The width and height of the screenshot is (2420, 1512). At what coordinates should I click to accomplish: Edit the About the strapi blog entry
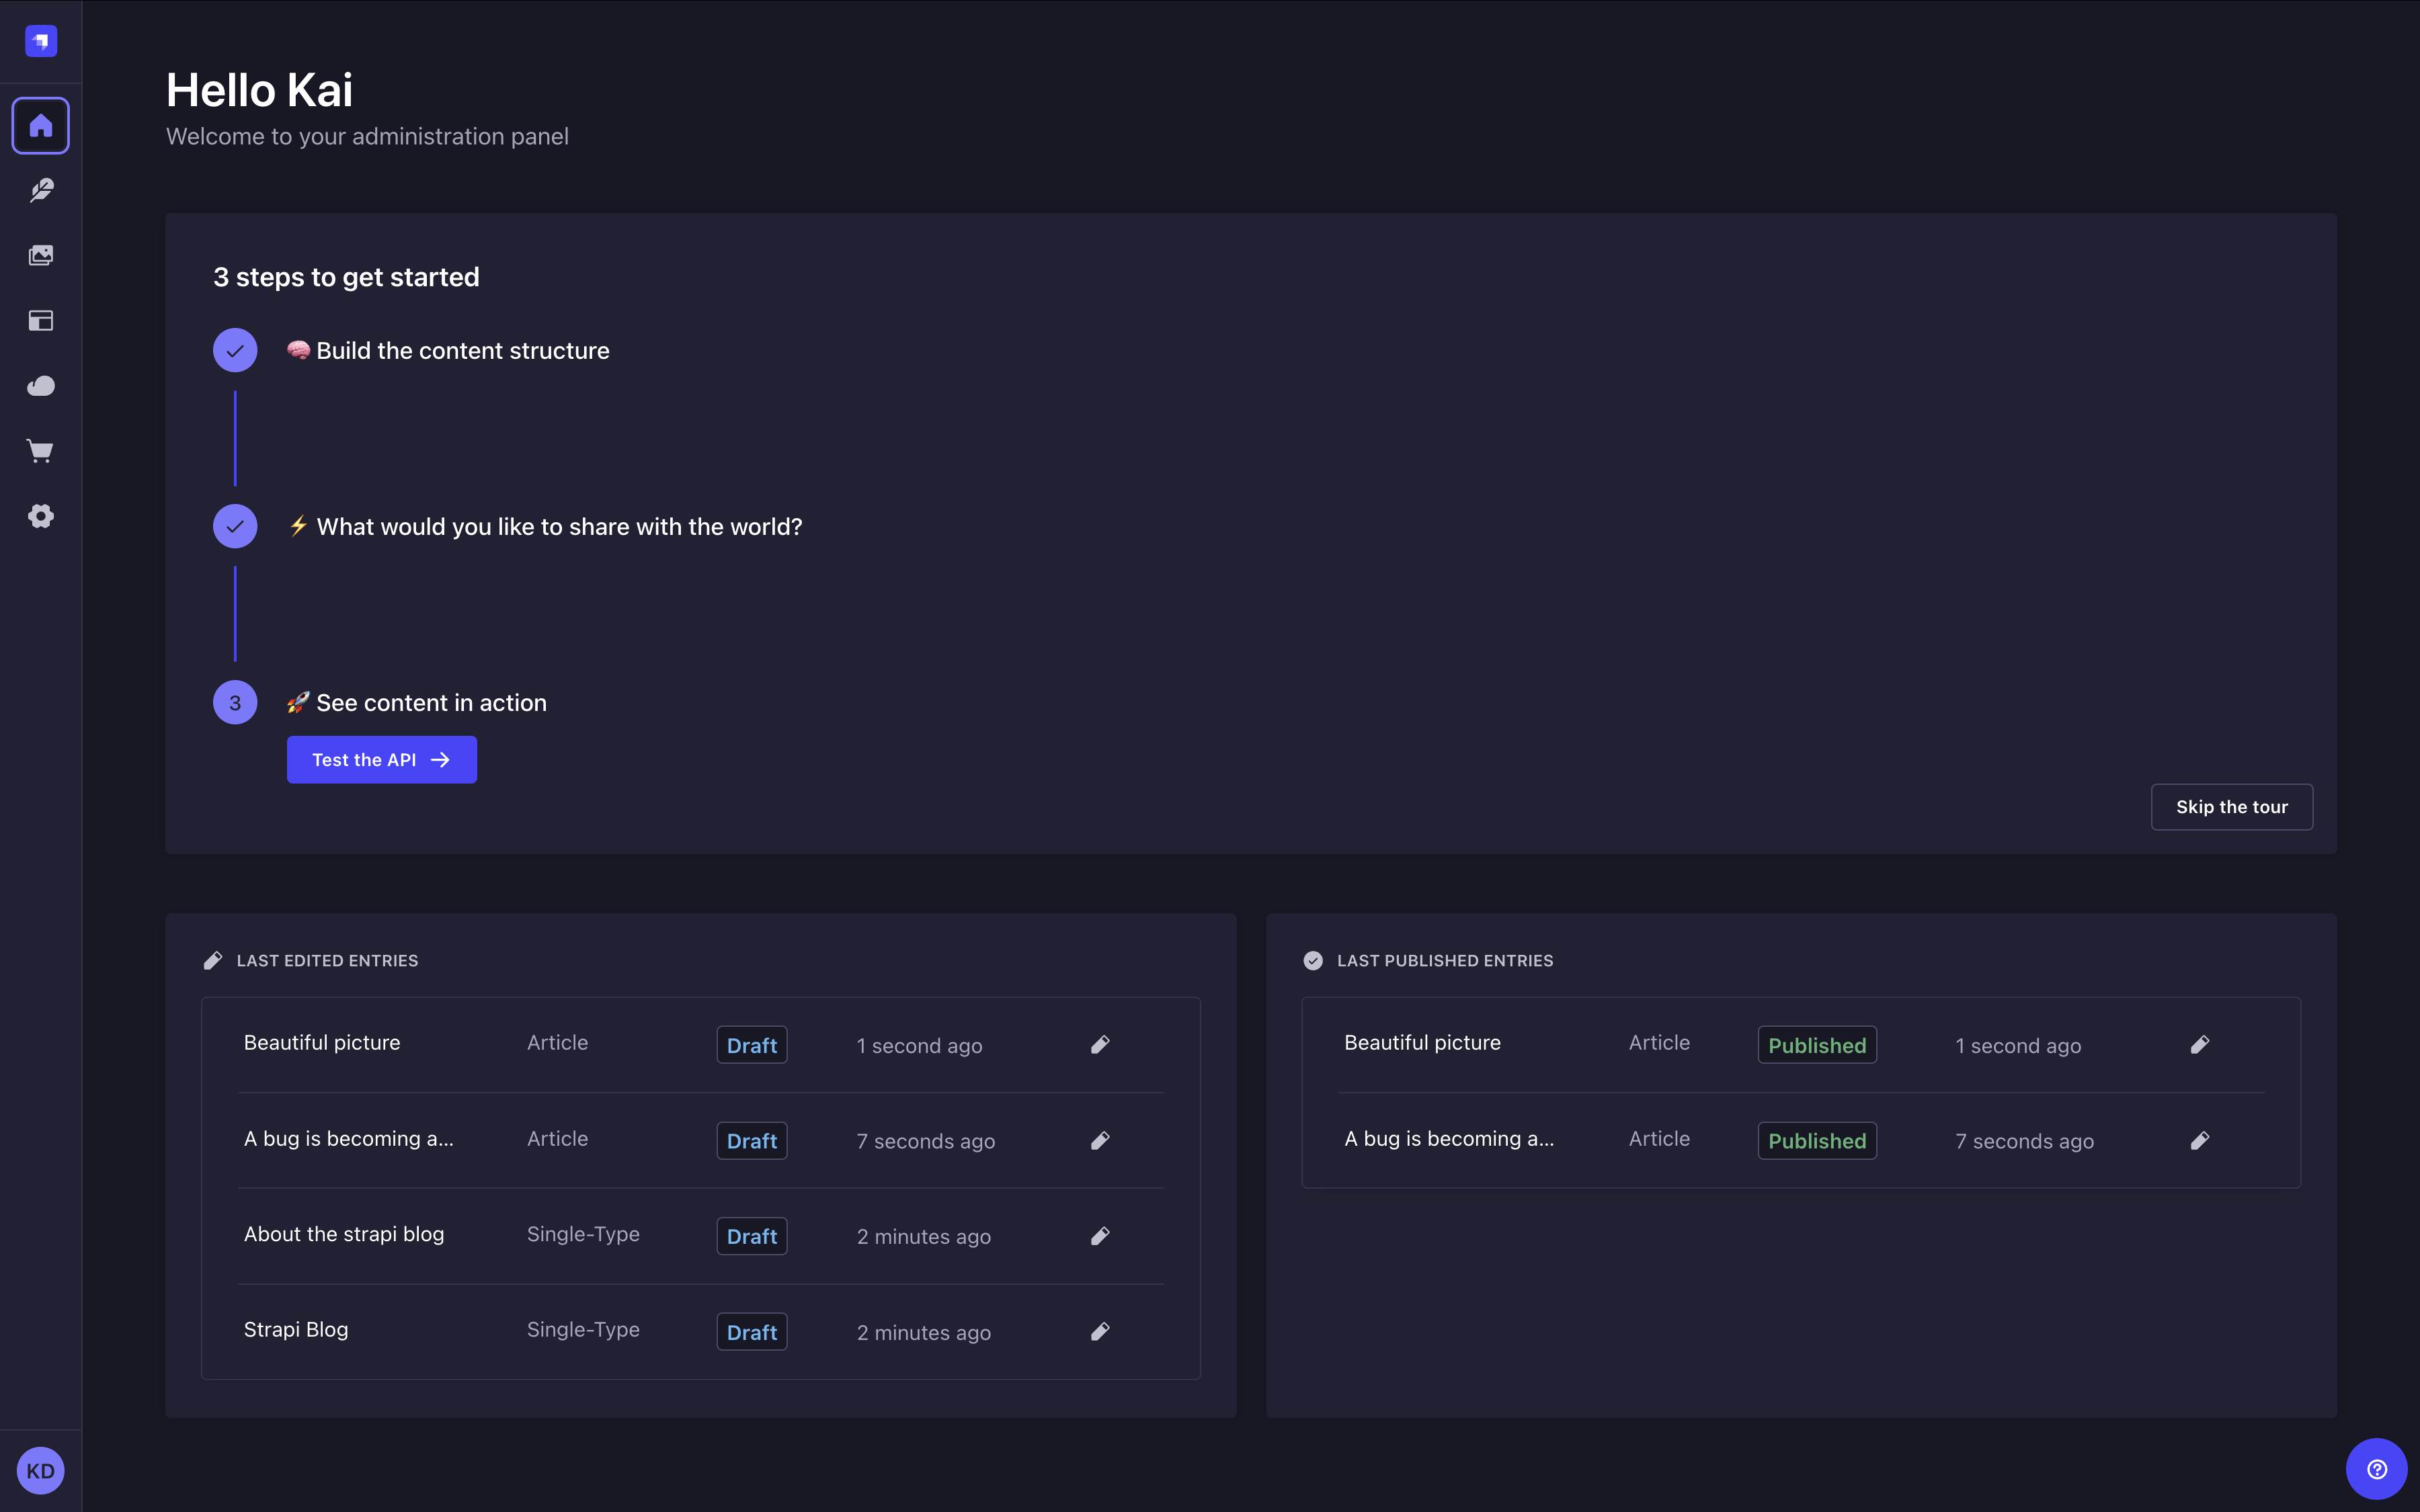pos(1100,1236)
